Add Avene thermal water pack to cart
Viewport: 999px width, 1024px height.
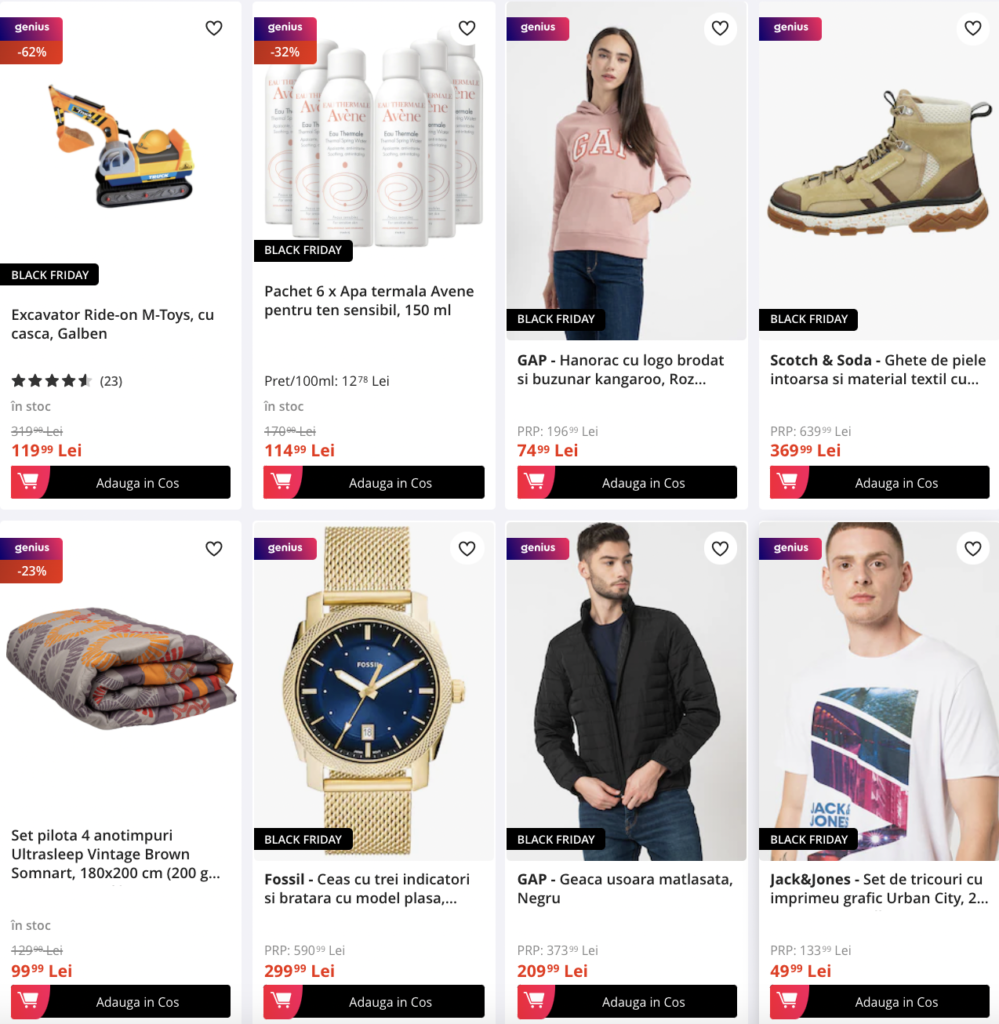click(374, 482)
